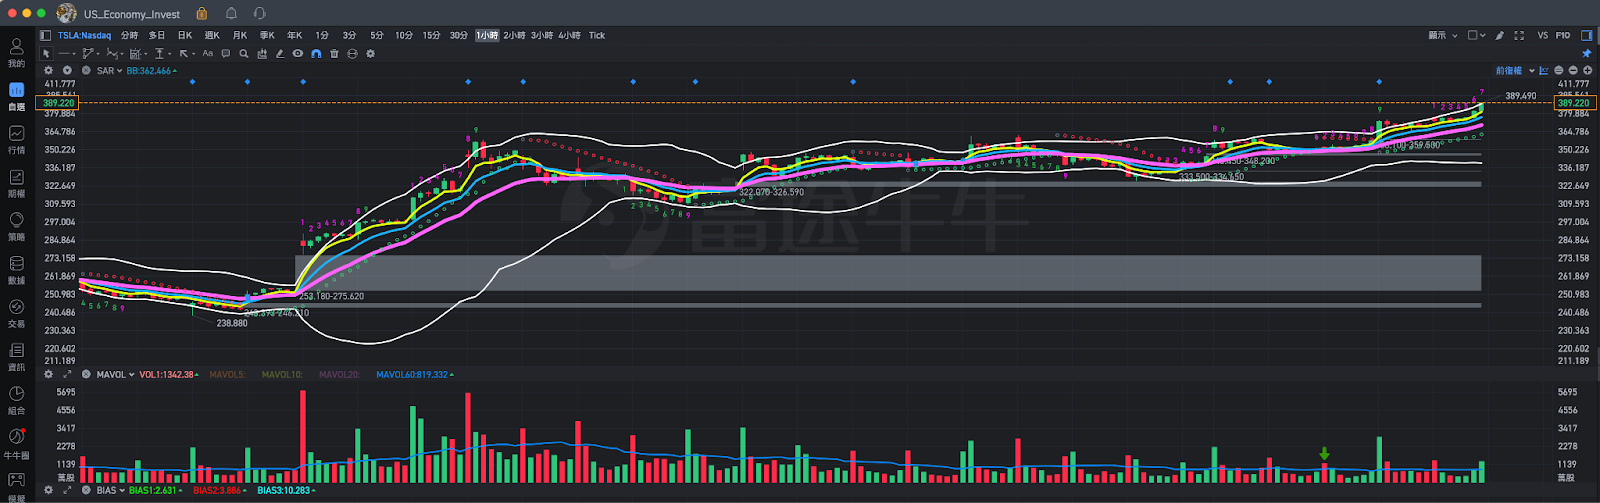
Task: Toggle MAVOL10 line visibility
Action: click(x=282, y=374)
